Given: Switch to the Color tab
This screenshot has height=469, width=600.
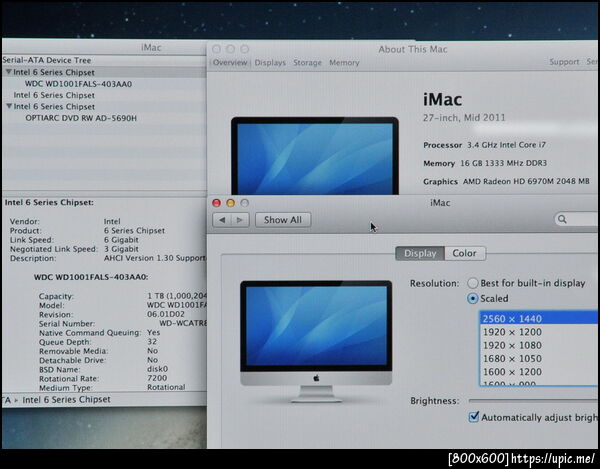Looking at the screenshot, I should click(x=465, y=253).
